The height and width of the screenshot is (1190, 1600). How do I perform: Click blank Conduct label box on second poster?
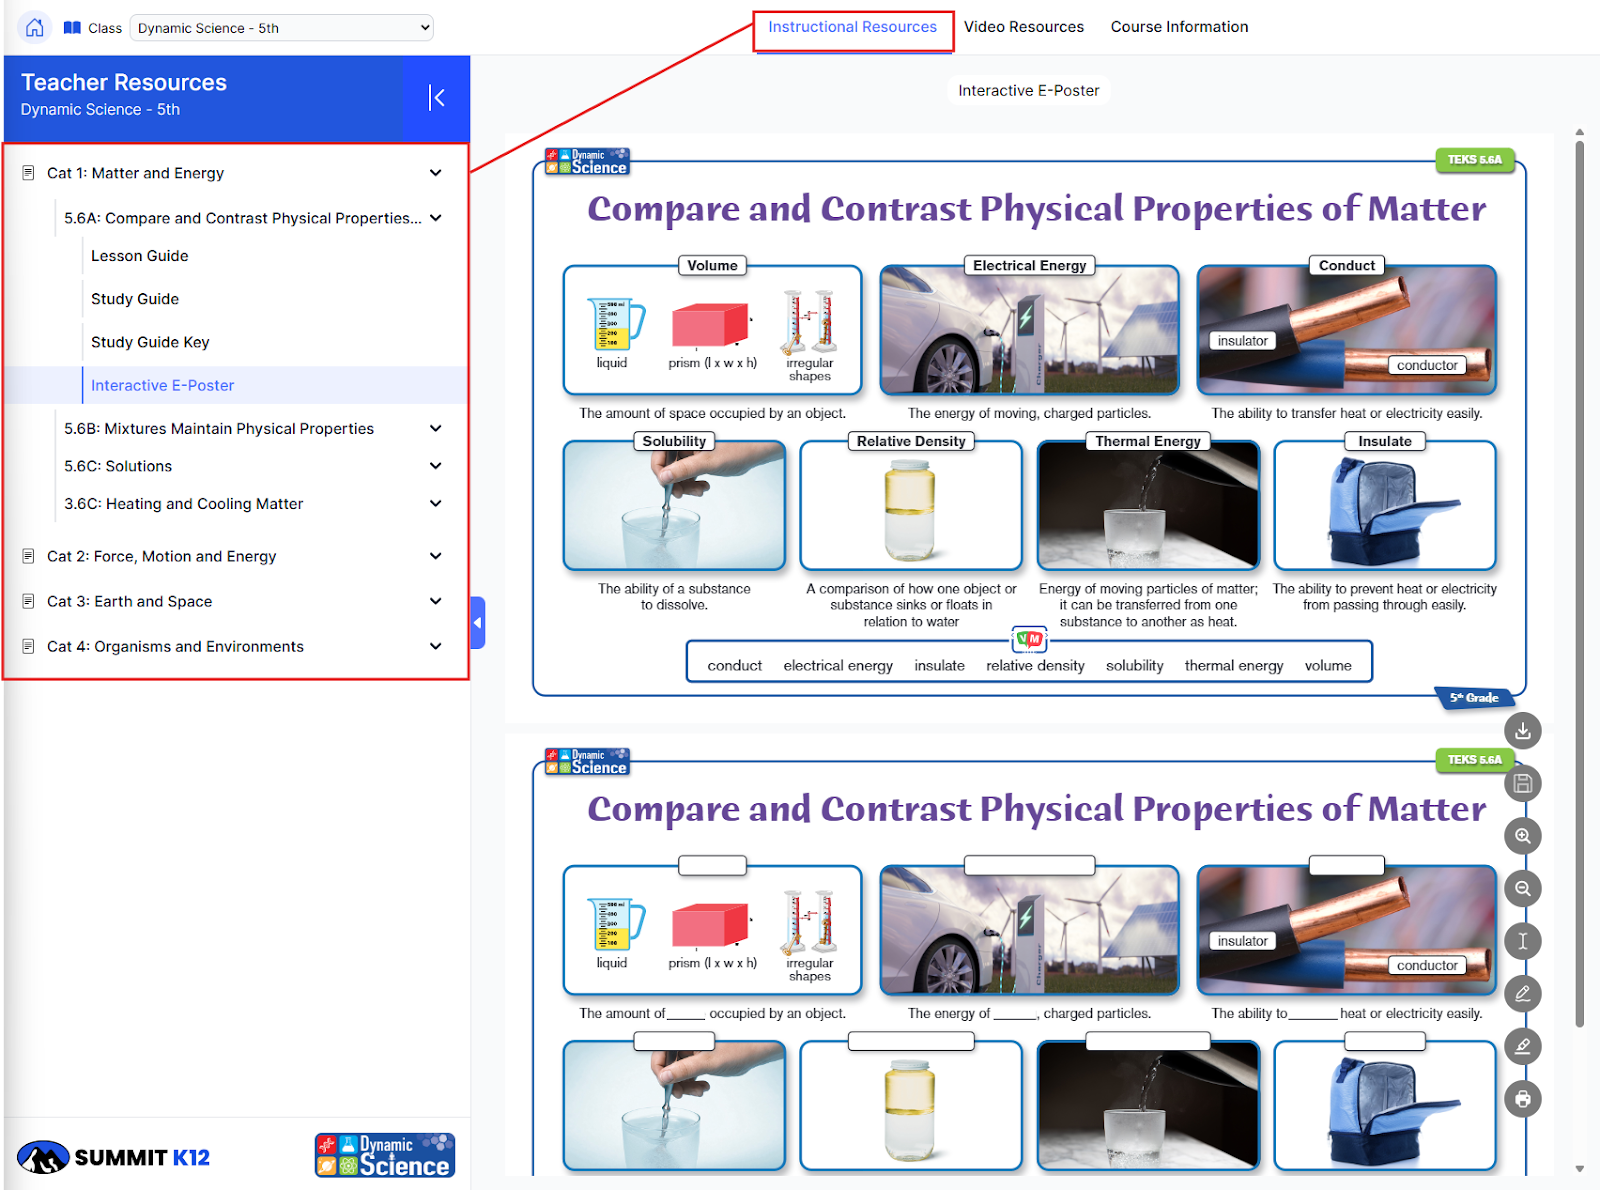pyautogui.click(x=1346, y=865)
